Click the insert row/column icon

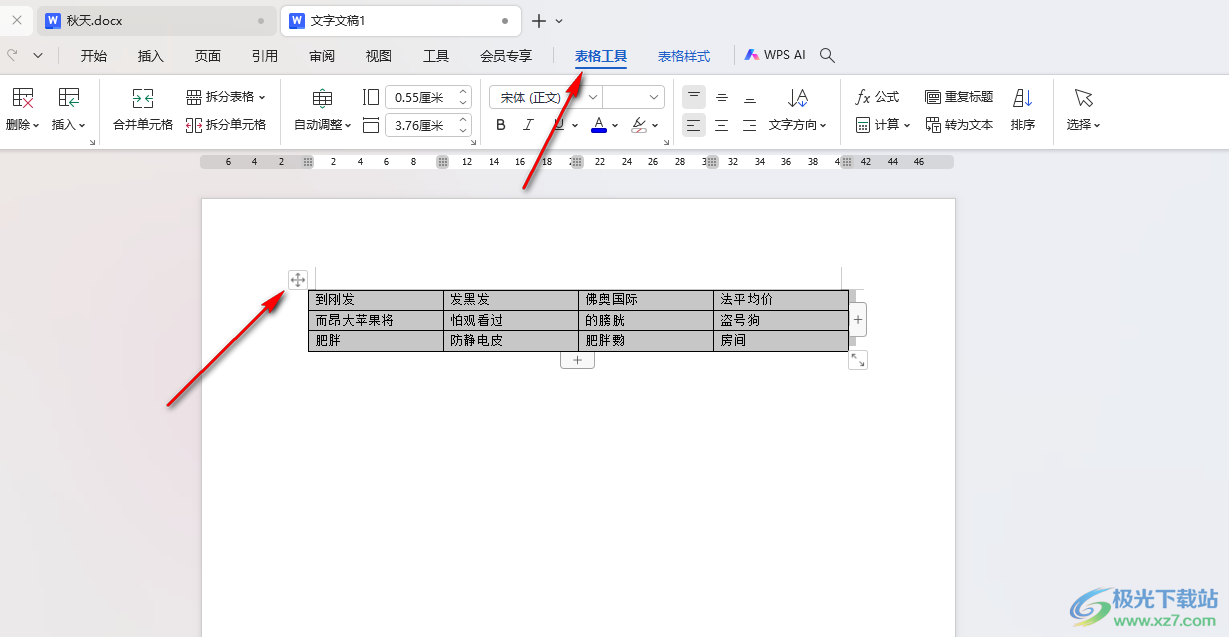click(69, 97)
